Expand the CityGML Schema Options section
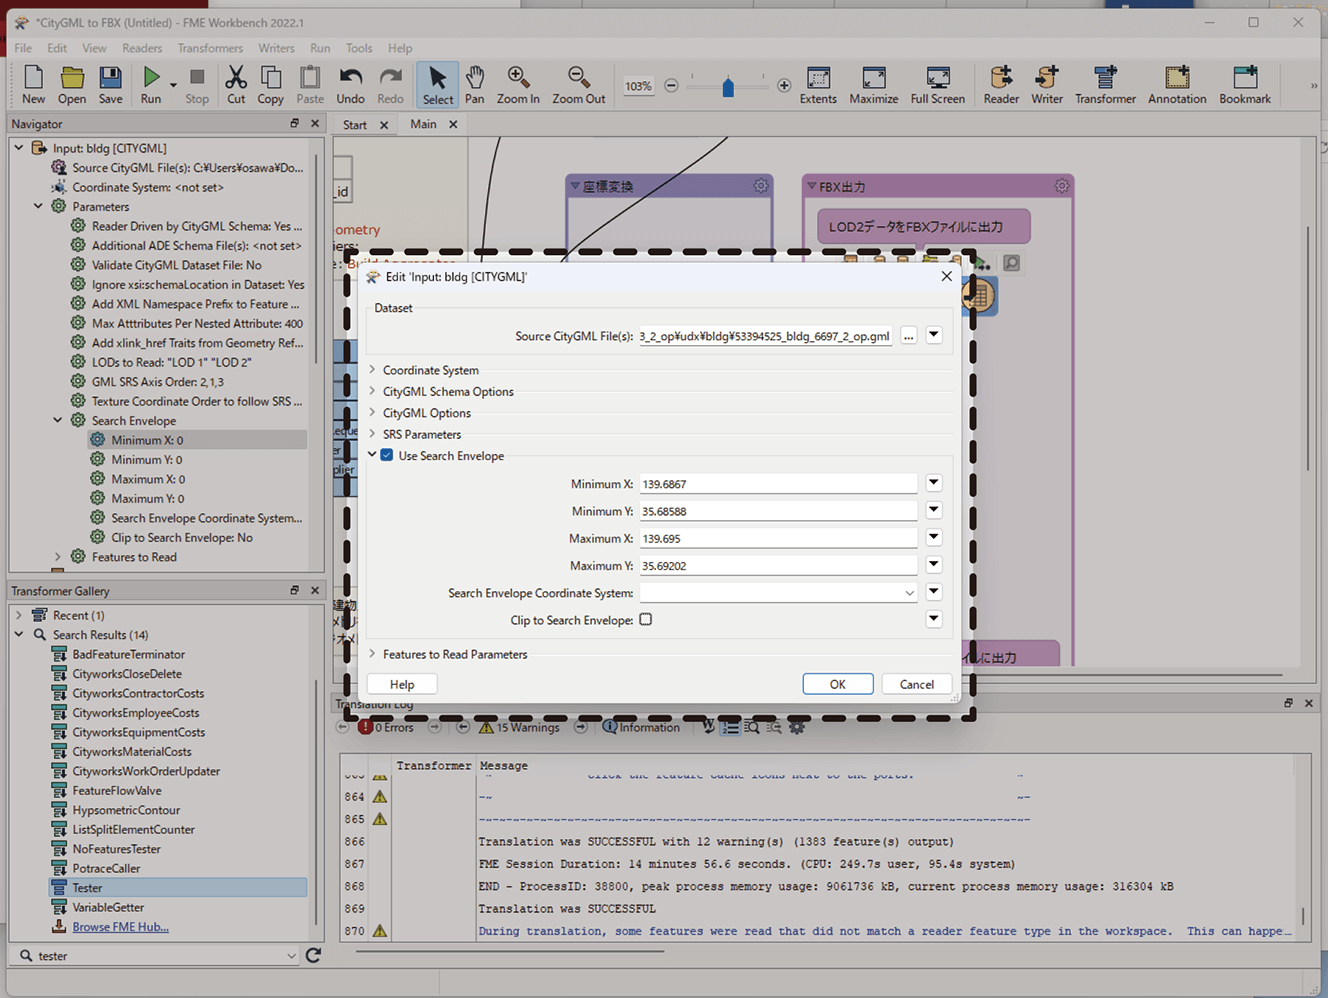 point(372,392)
